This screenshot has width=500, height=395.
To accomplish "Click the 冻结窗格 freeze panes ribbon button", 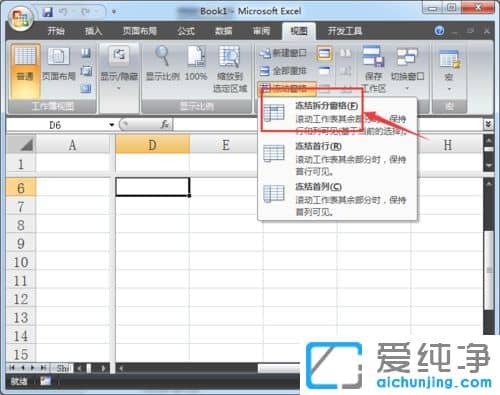I will point(286,88).
